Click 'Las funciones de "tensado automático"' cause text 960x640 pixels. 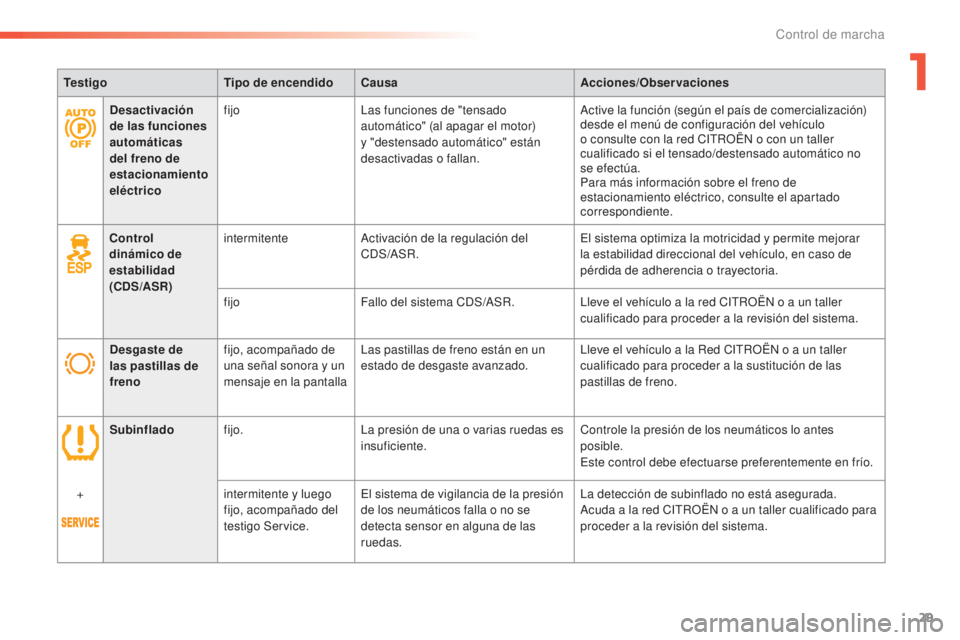[x=451, y=134]
